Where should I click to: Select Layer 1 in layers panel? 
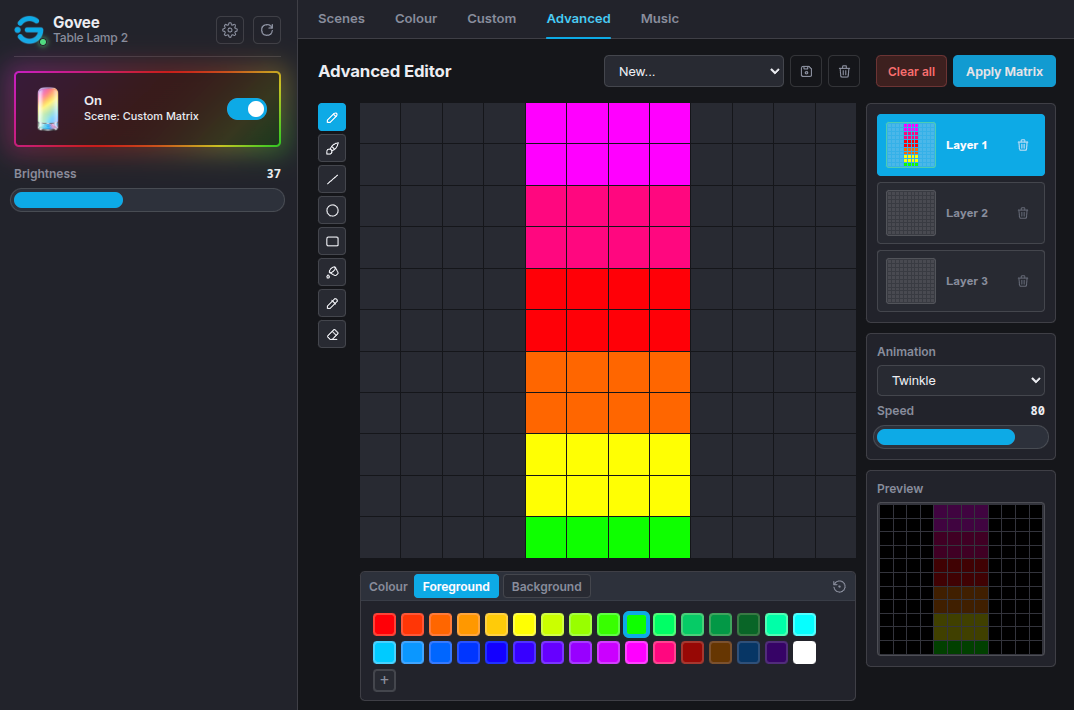(x=960, y=145)
